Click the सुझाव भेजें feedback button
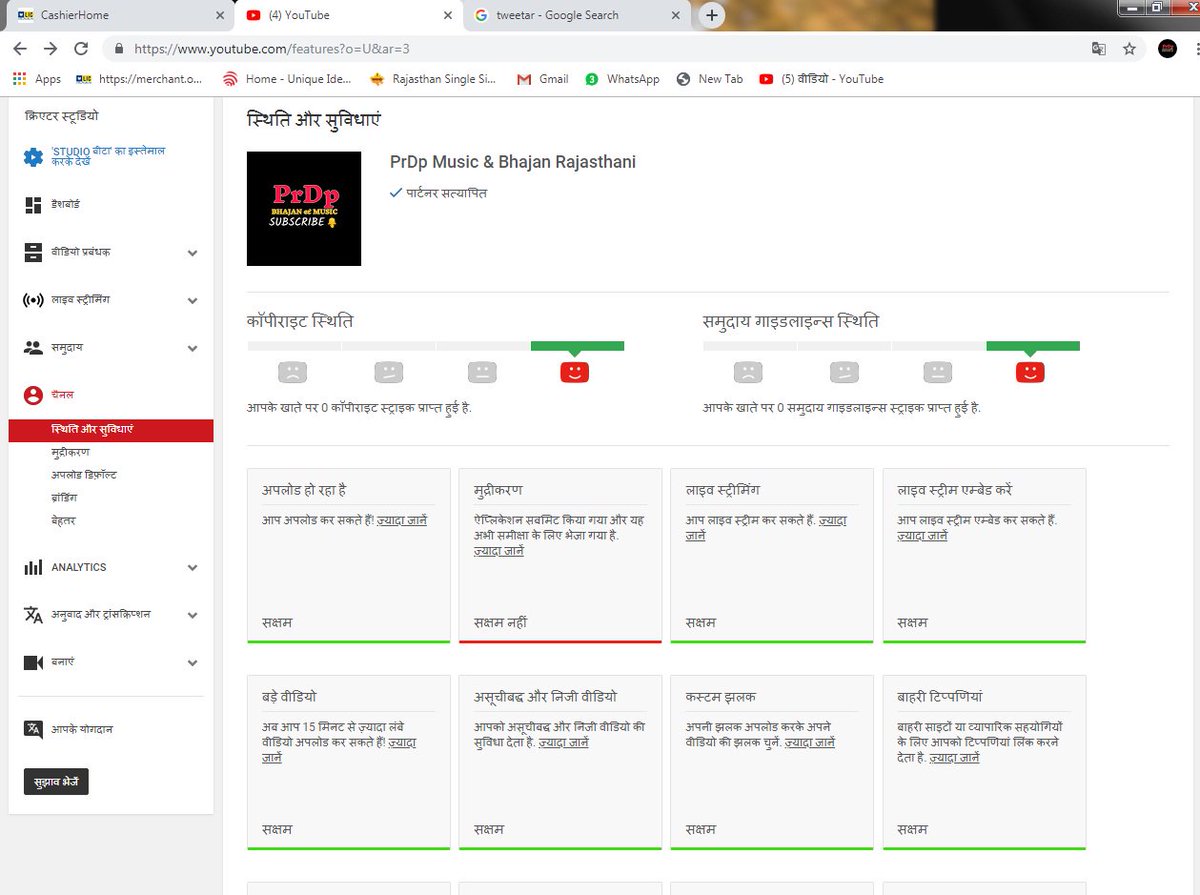Screen dimensions: 1200x895 click(56, 781)
